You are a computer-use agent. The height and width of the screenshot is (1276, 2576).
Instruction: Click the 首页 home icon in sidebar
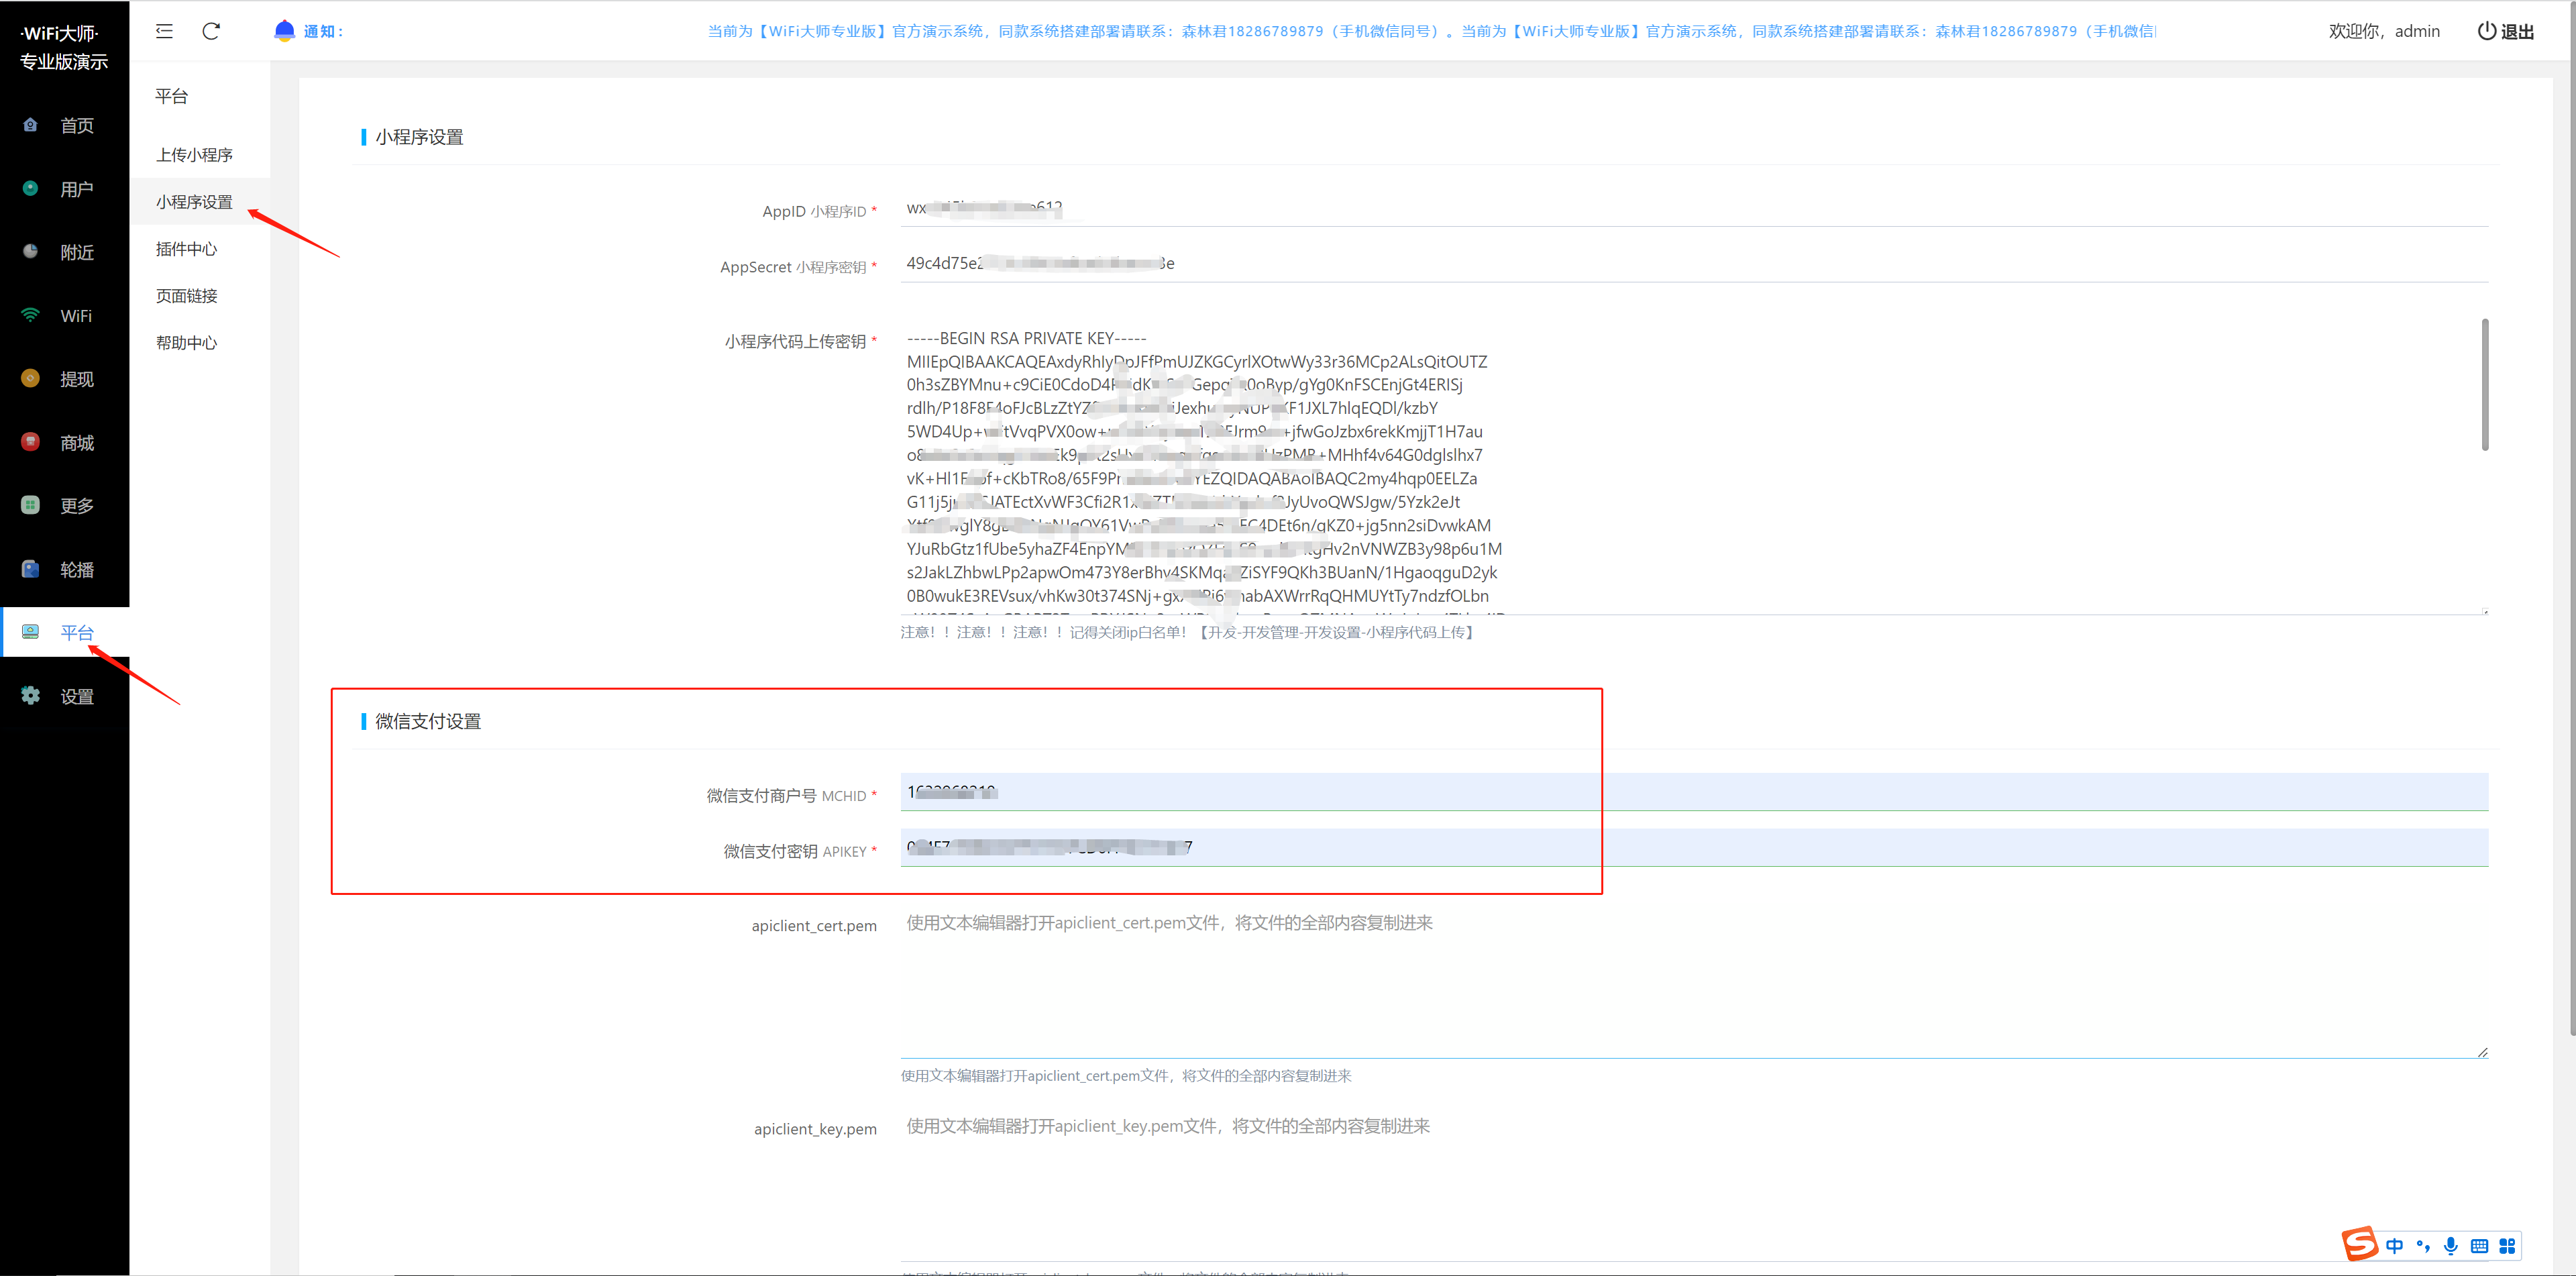(30, 125)
